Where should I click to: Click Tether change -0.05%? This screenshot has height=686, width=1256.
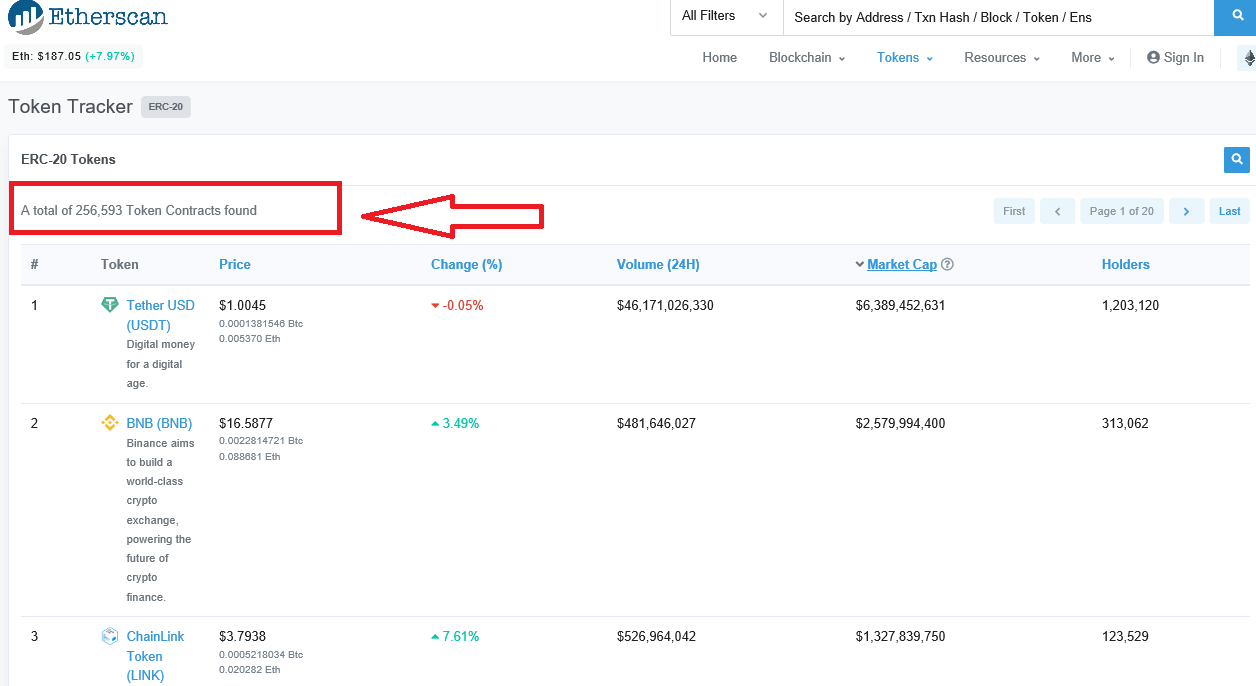(457, 306)
